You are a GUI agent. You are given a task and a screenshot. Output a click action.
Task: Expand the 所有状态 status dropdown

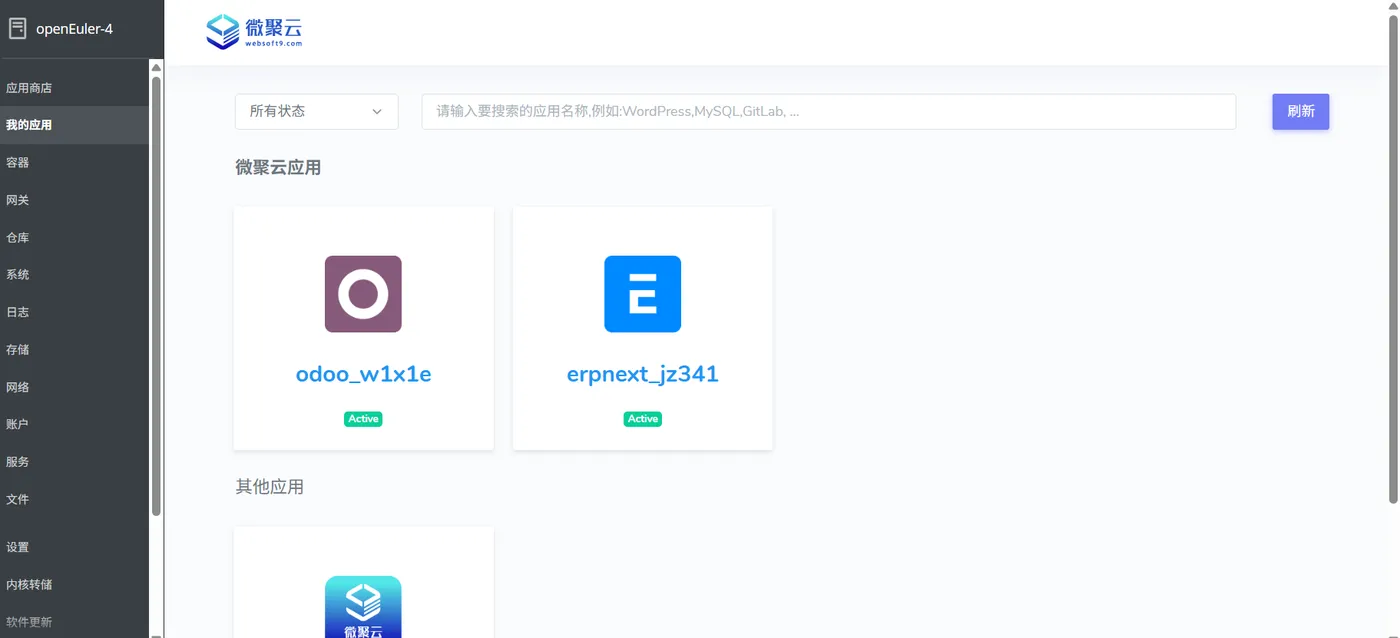click(317, 112)
